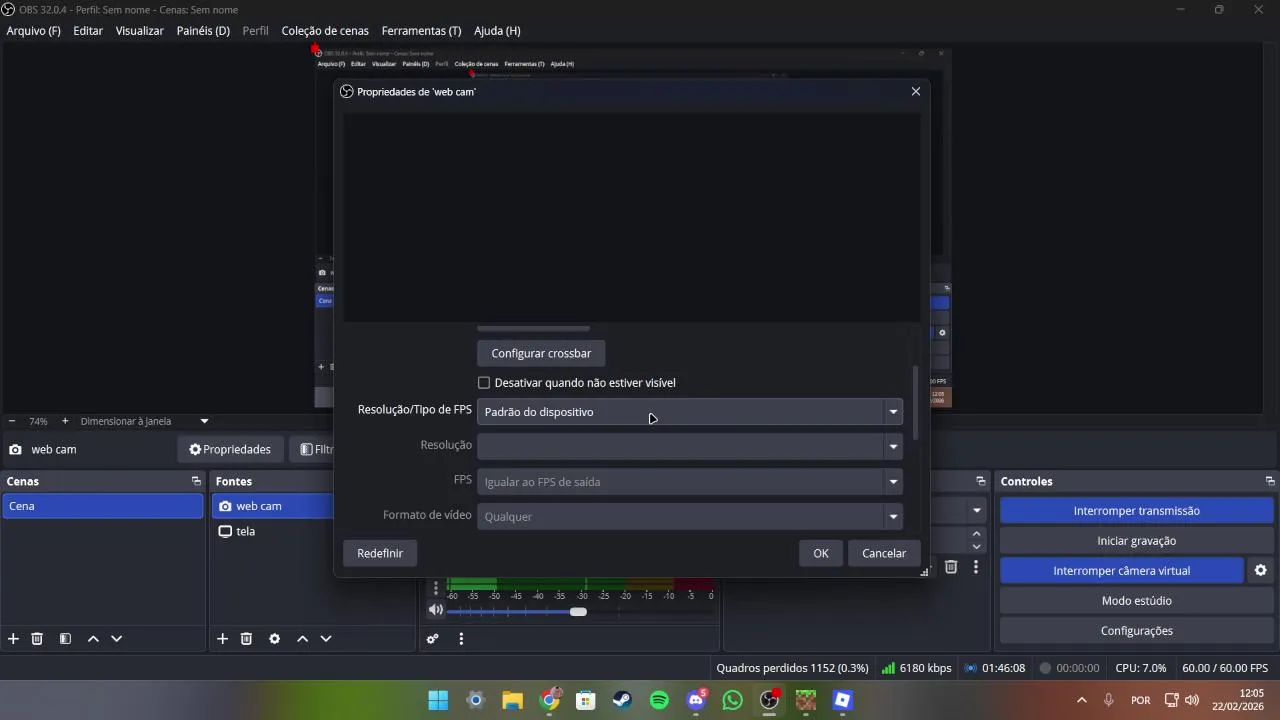Open Painéis menu
Screen dimensions: 1280x720
[x=203, y=31]
